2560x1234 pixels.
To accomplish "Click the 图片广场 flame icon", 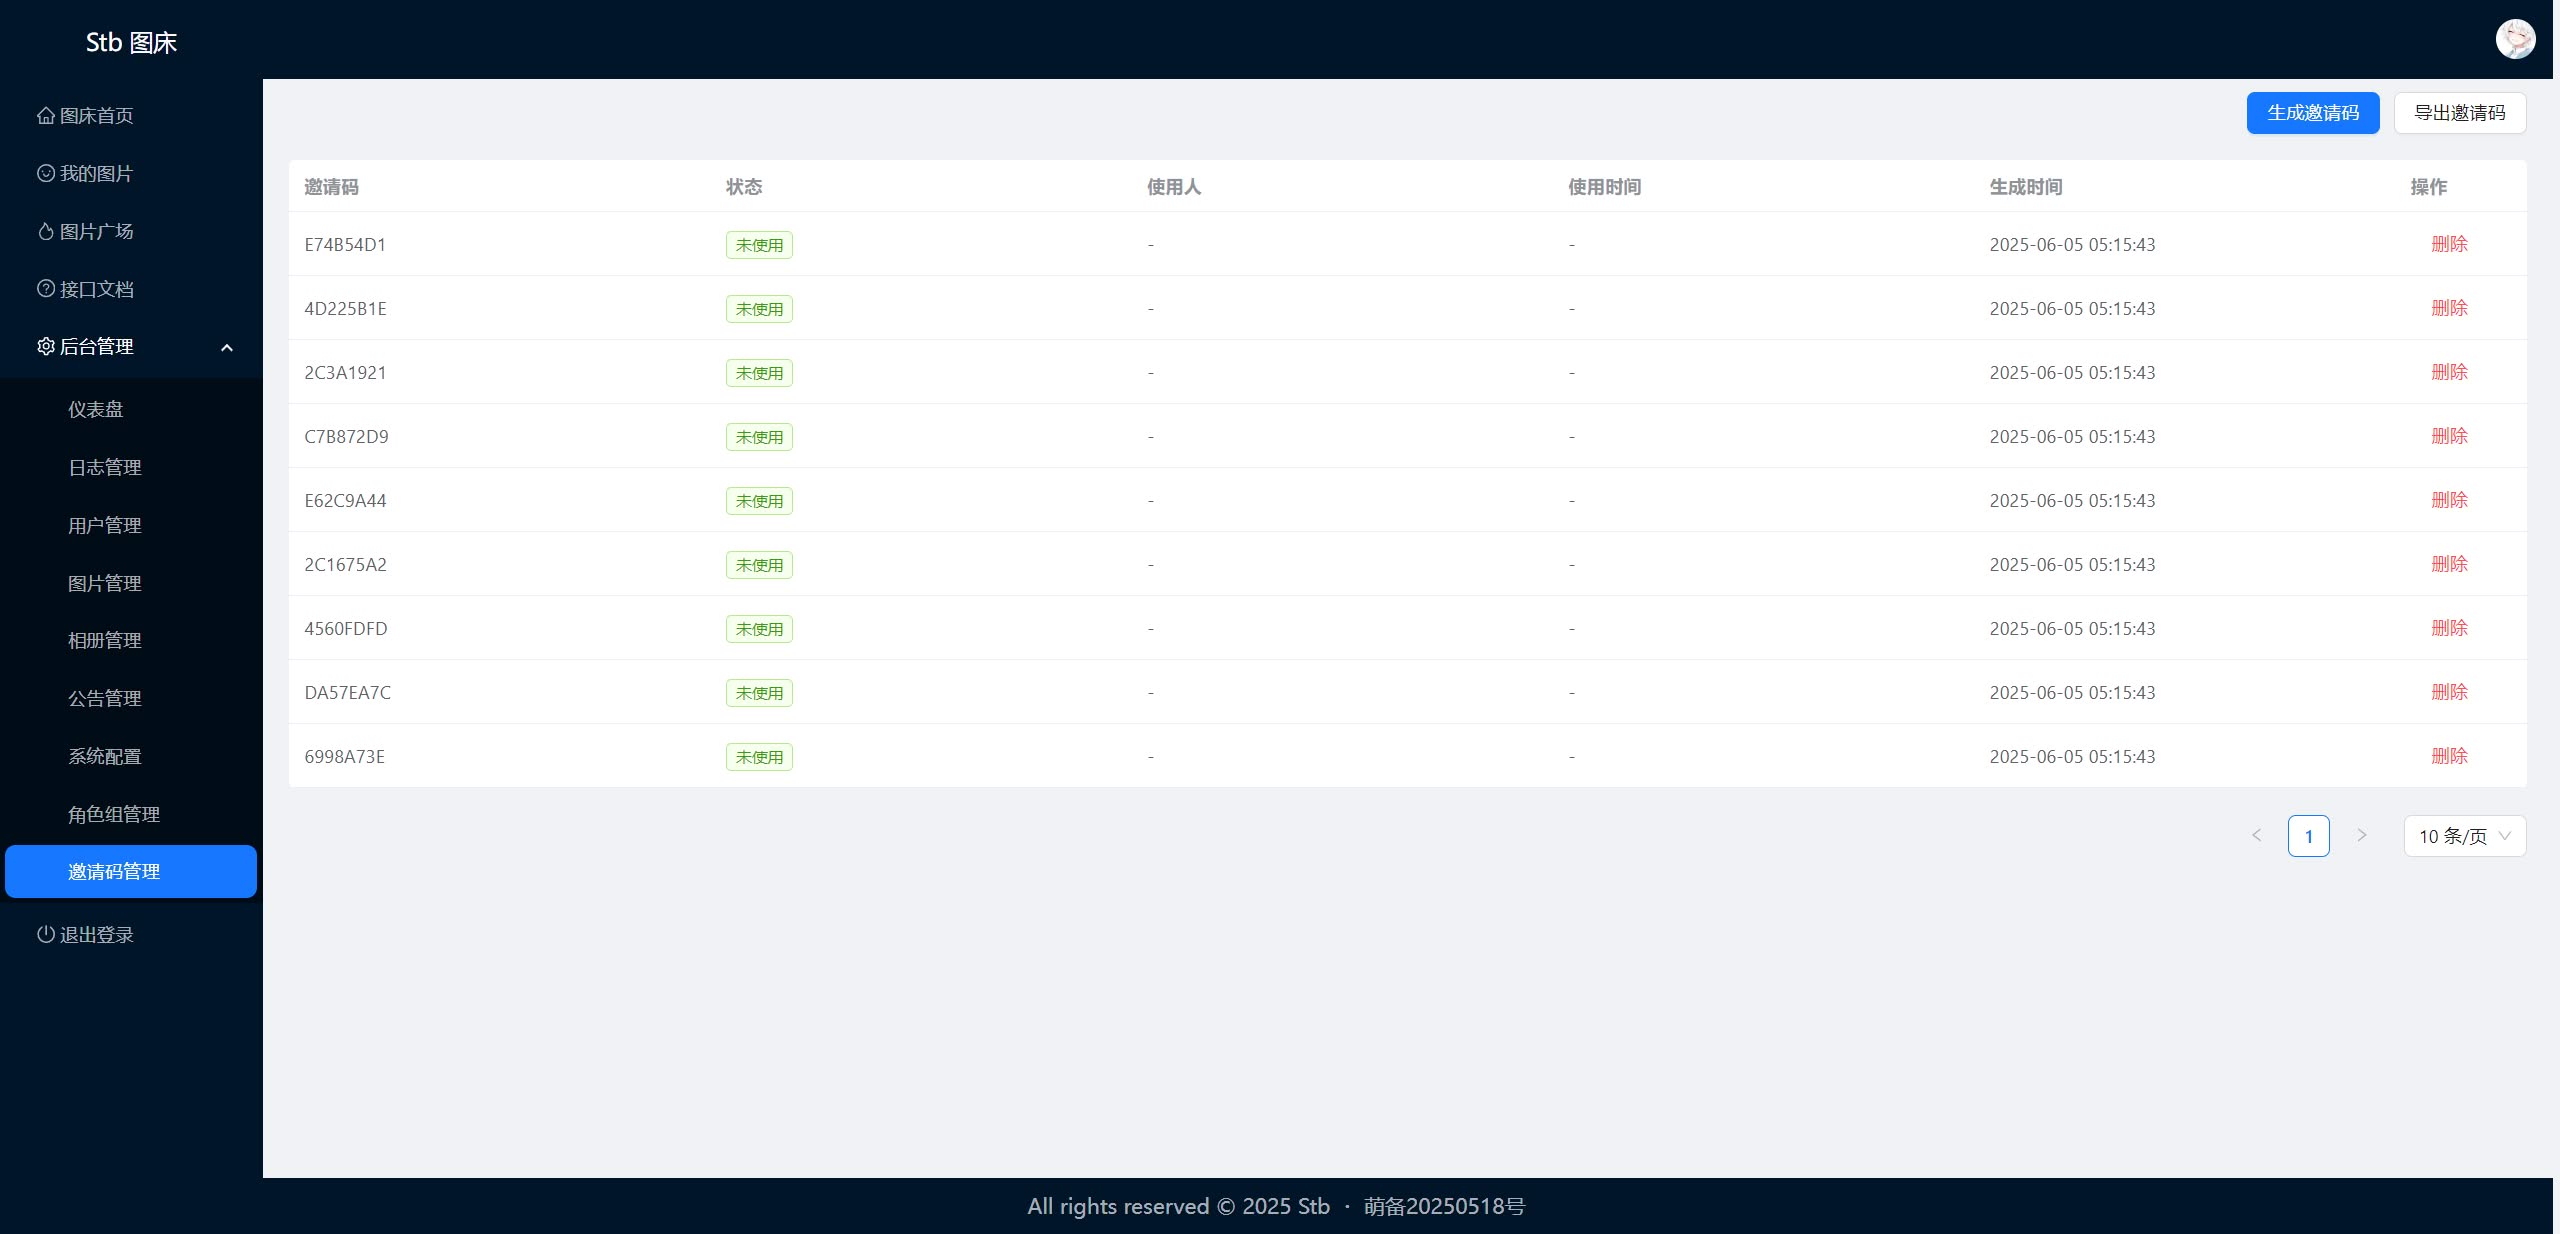I will click(45, 231).
